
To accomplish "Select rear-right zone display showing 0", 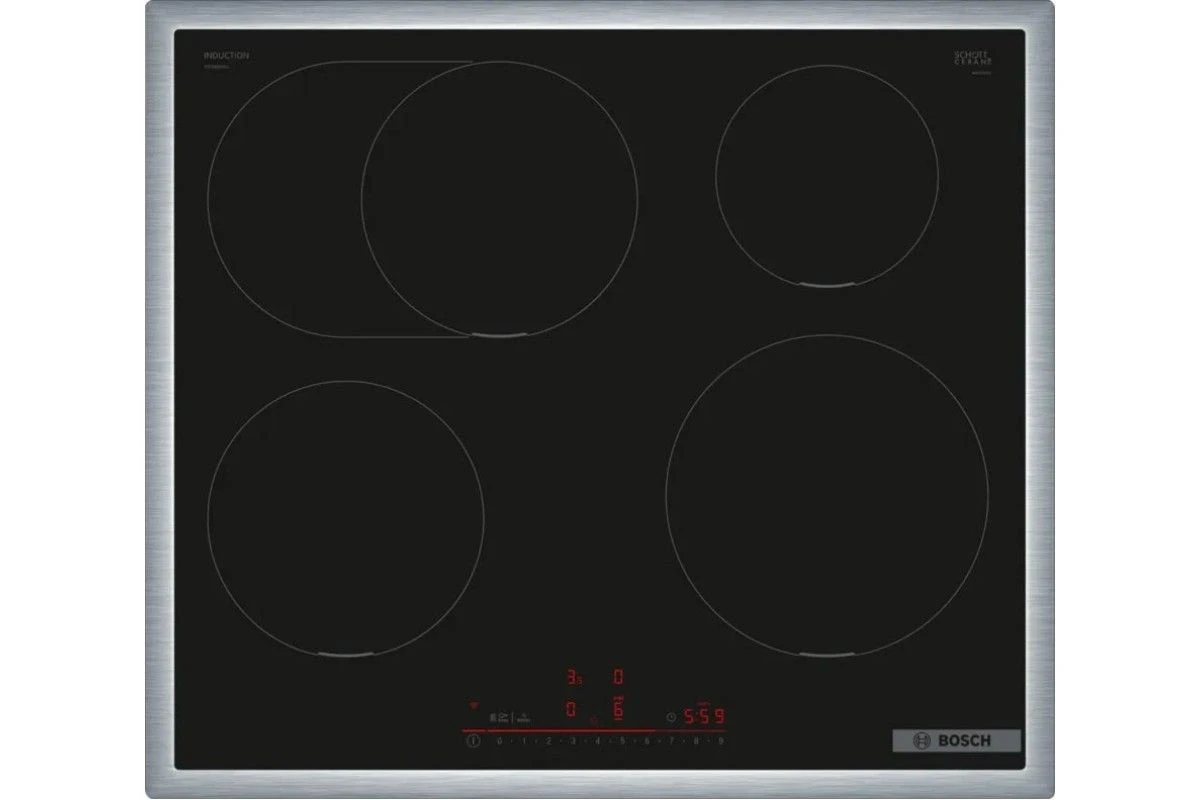I will tap(618, 677).
